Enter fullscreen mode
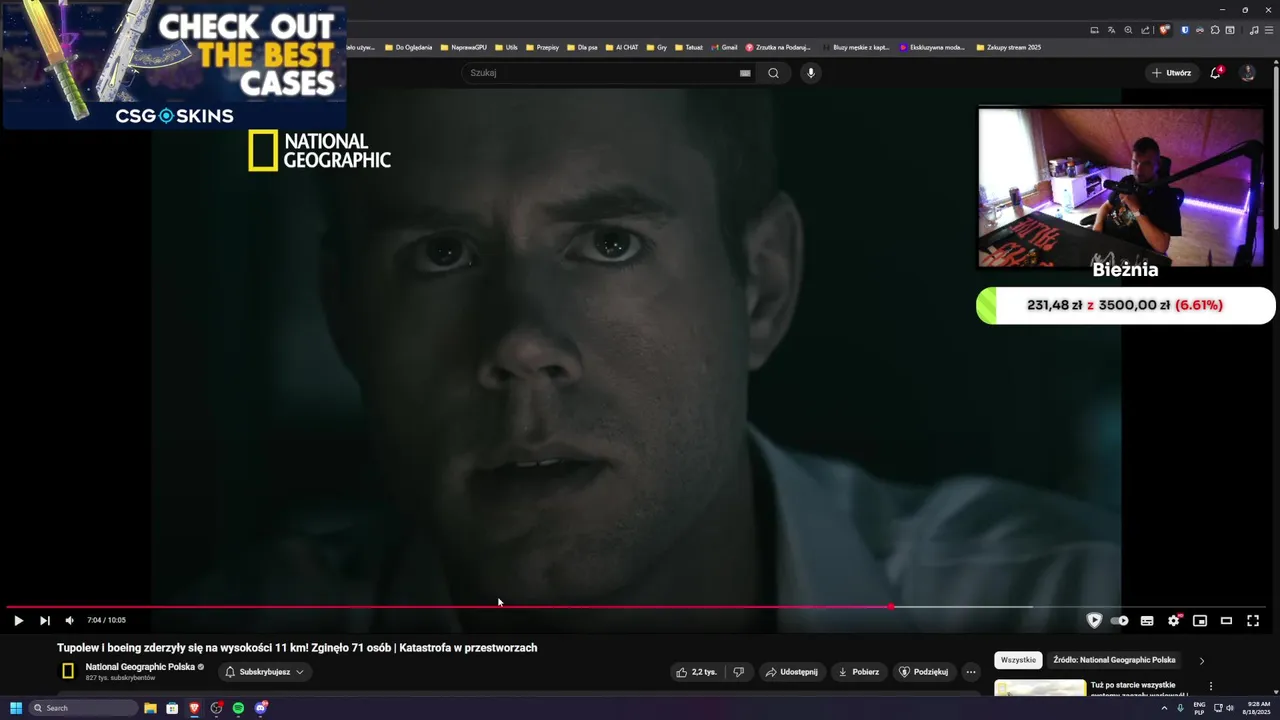The height and width of the screenshot is (720, 1280). pos(1253,620)
